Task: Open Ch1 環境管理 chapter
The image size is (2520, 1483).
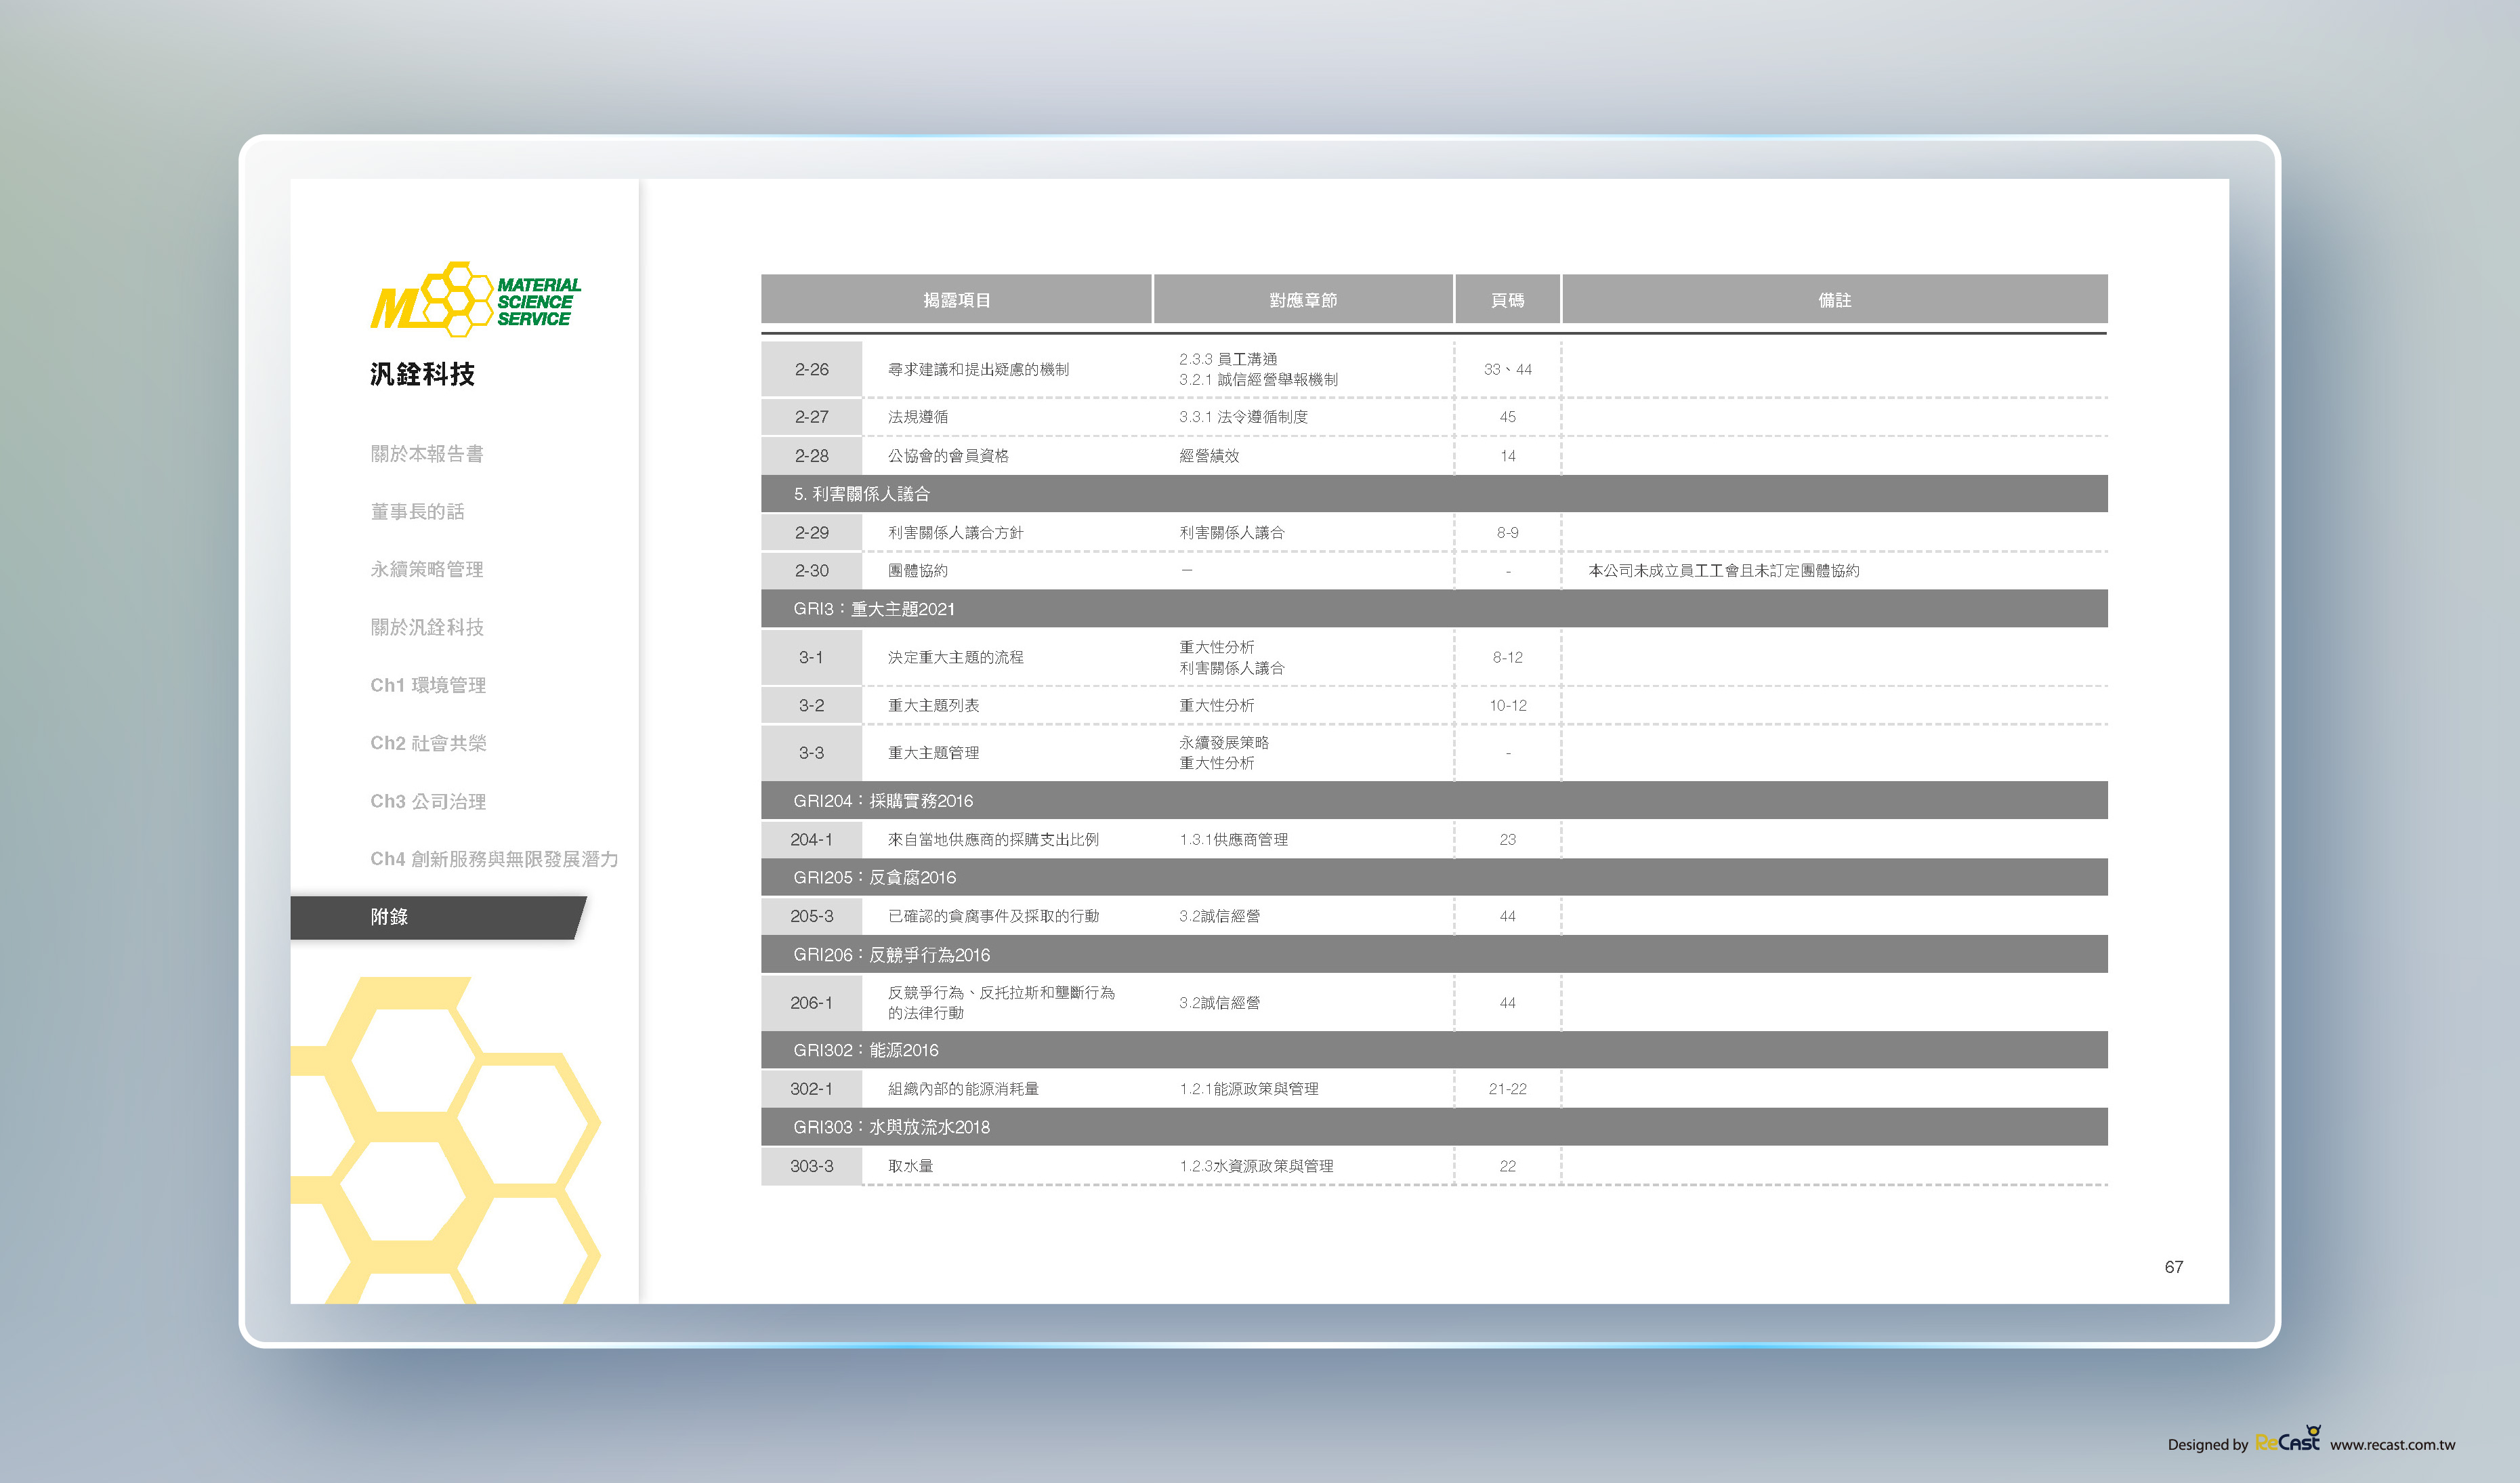Action: point(428,685)
